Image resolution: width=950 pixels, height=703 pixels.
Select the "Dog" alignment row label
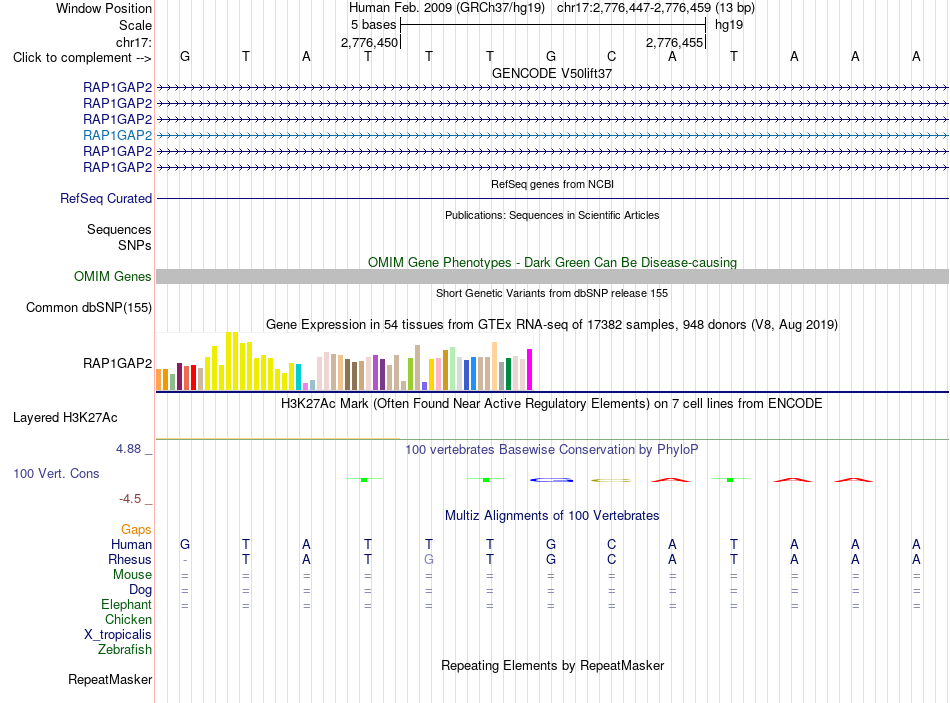(x=140, y=590)
